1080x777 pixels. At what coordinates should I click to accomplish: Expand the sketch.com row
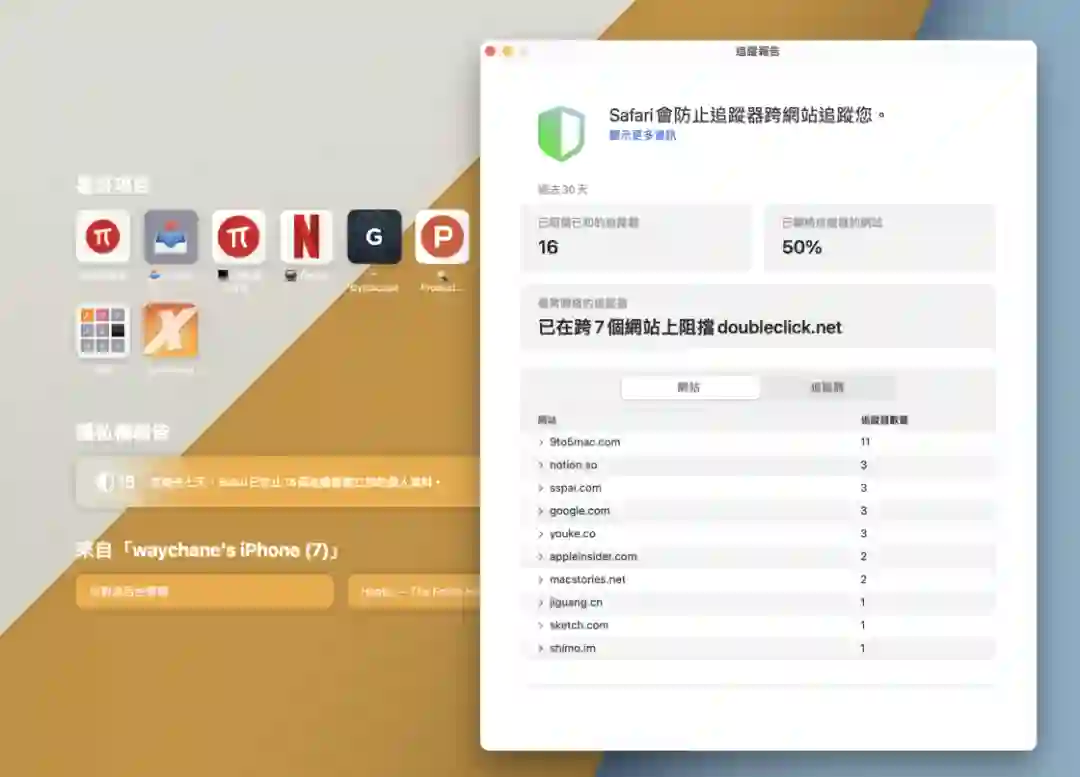pyautogui.click(x=541, y=625)
